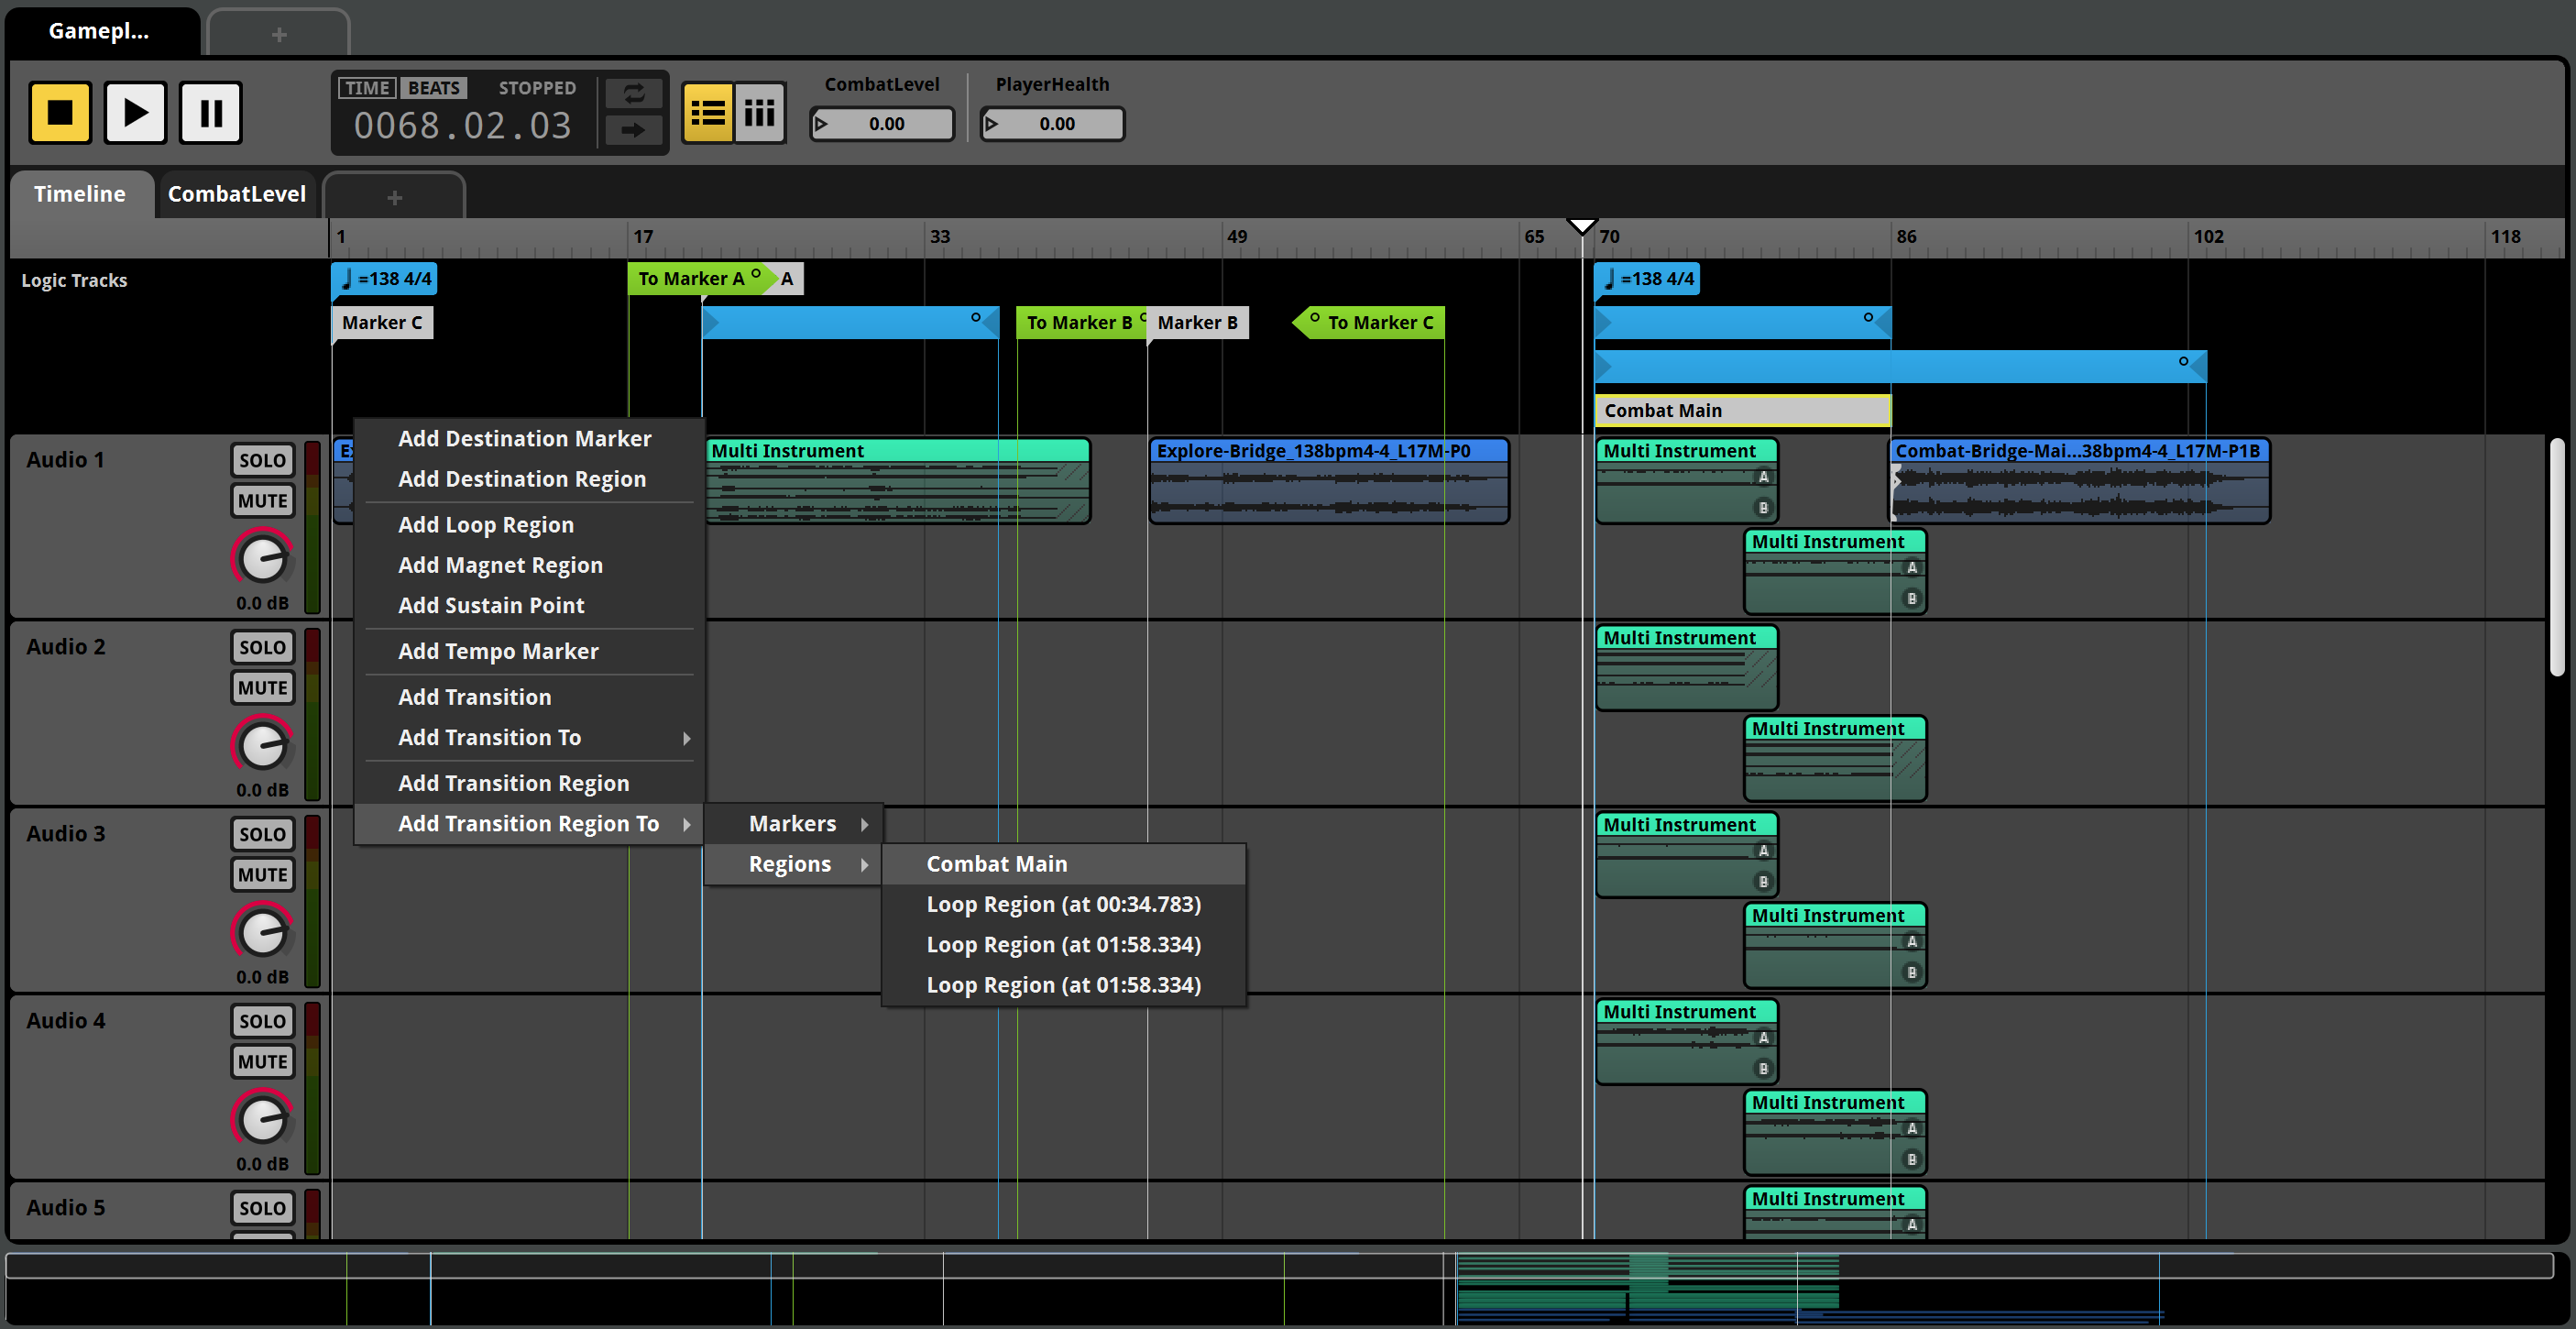Solo the Audio 5 track

(x=263, y=1208)
